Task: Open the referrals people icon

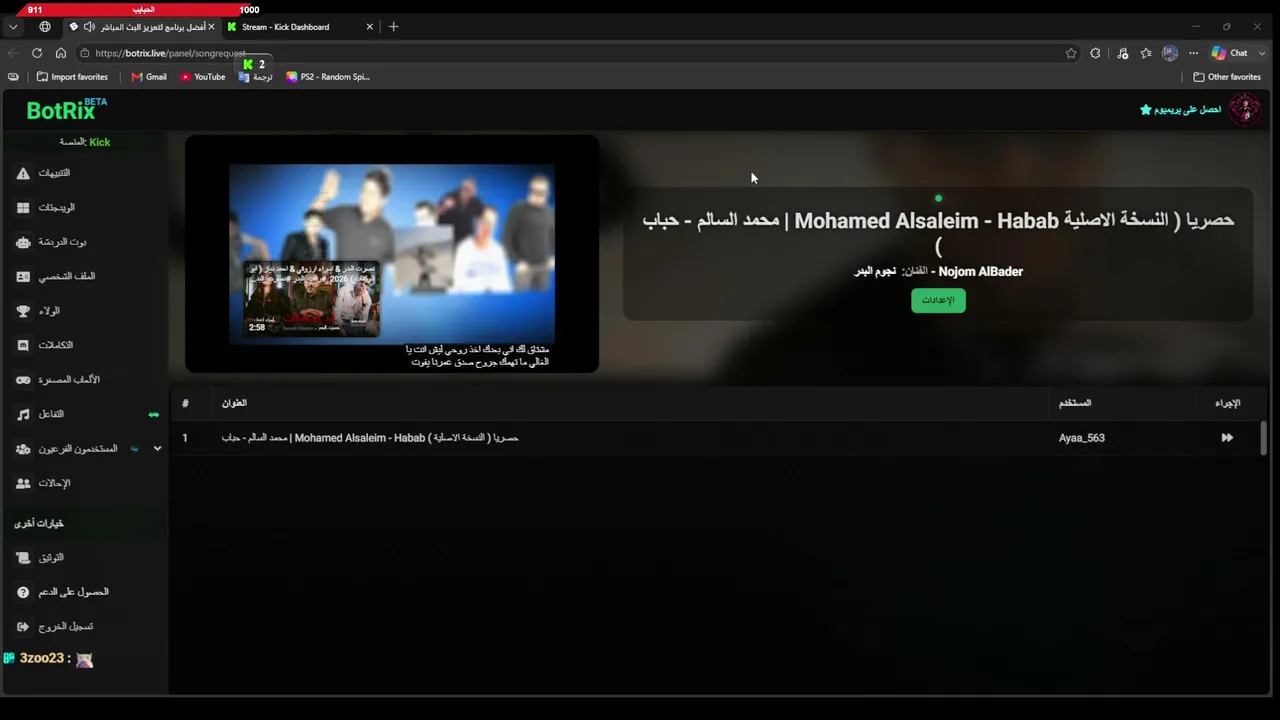Action: tap(23, 483)
